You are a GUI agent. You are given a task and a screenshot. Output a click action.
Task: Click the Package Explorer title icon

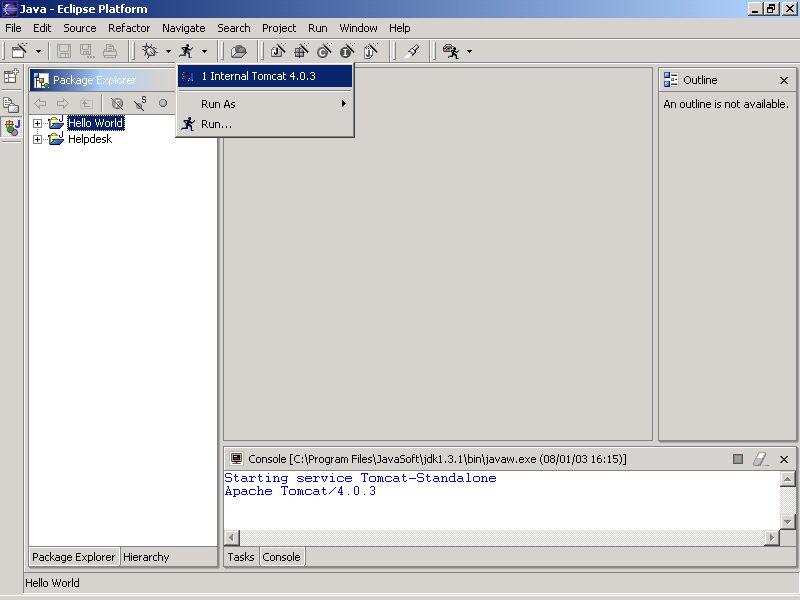pyautogui.click(x=41, y=80)
